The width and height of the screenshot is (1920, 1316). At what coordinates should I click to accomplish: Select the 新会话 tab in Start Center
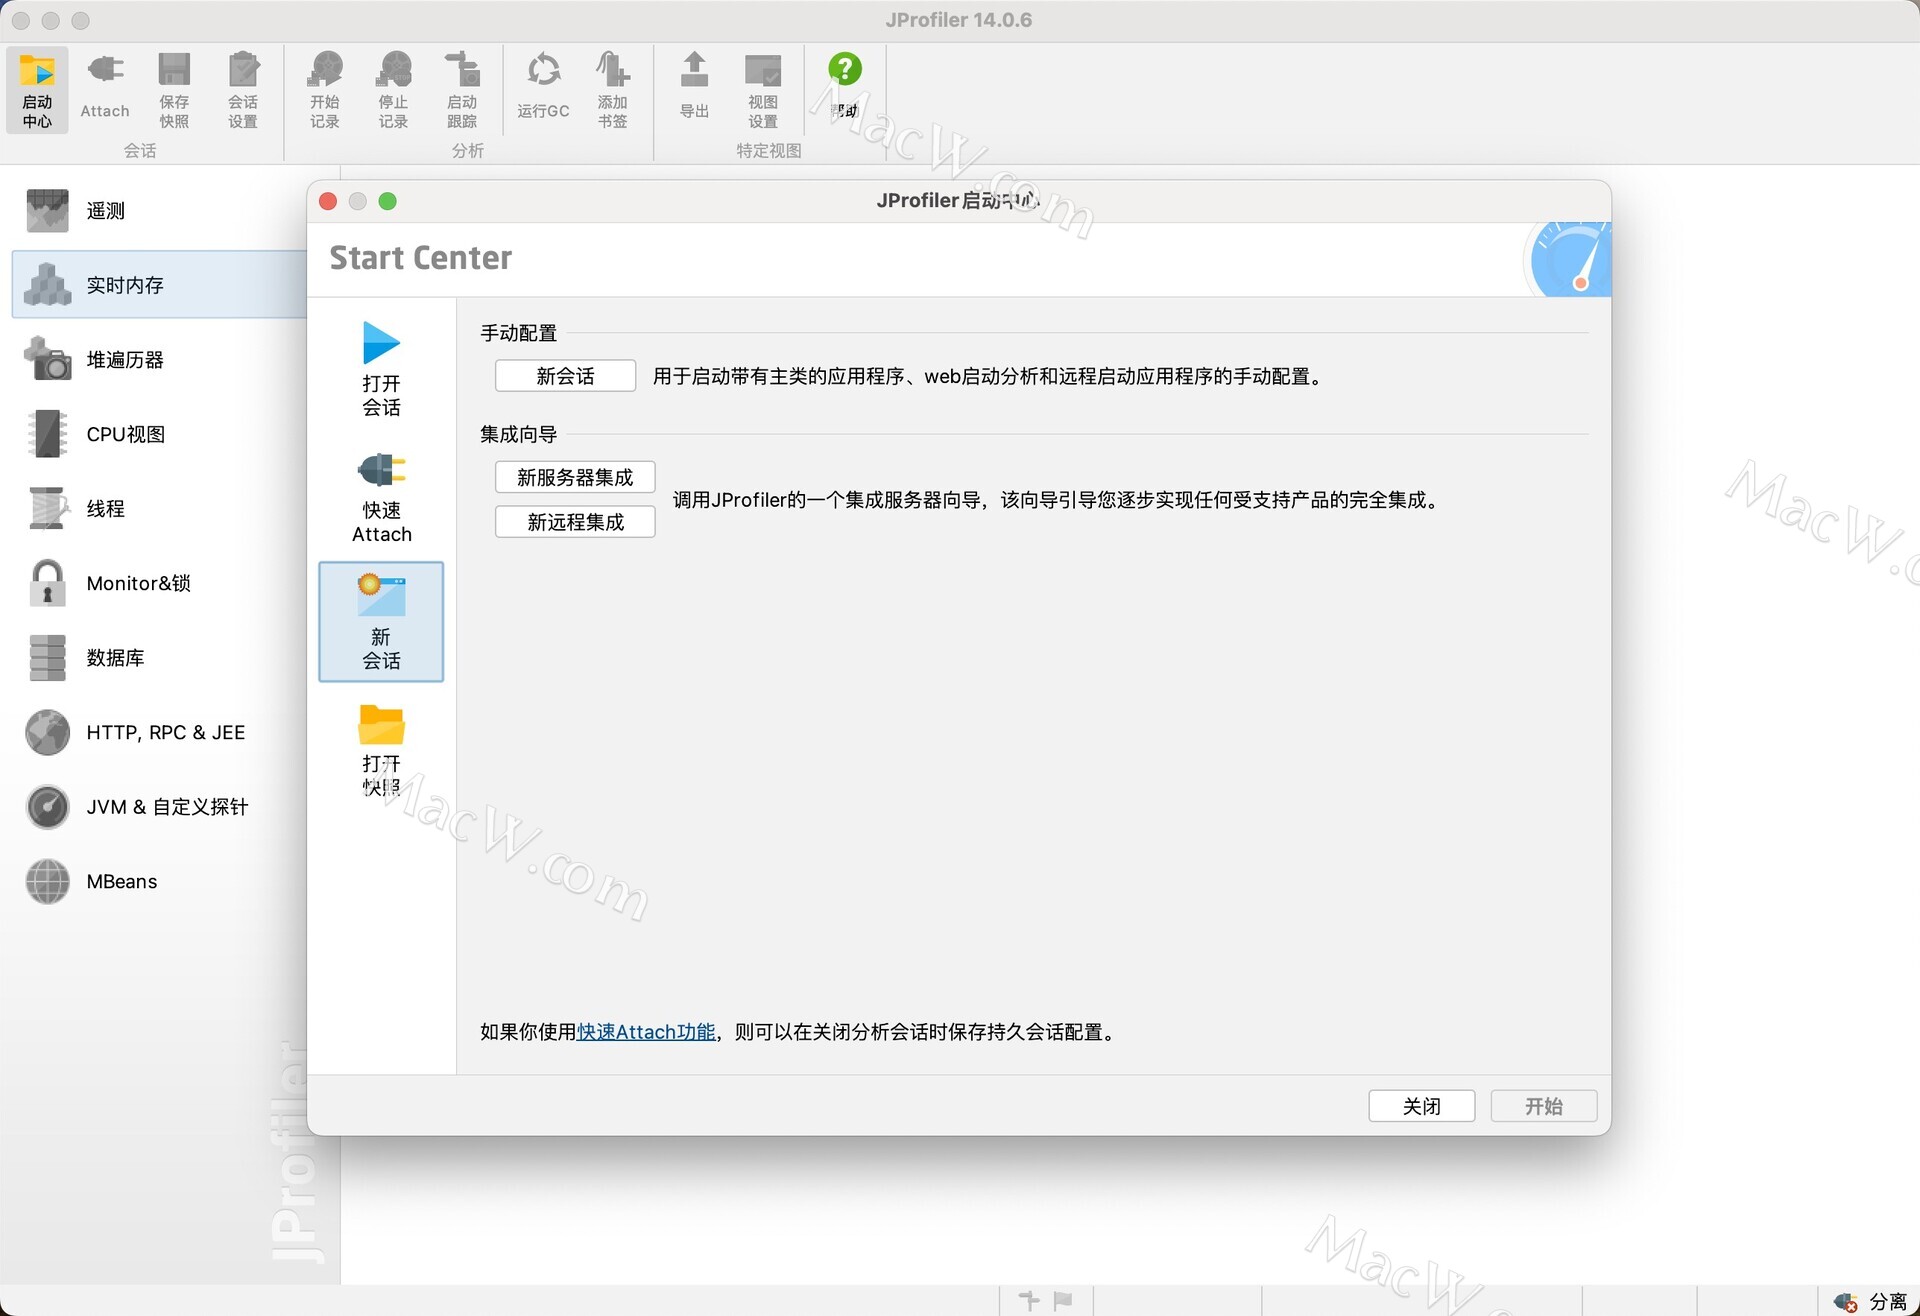(x=381, y=622)
